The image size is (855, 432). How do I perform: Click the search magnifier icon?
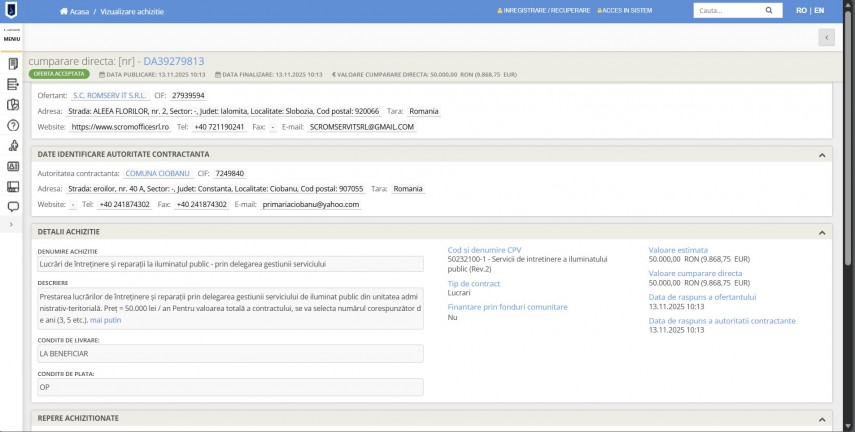(769, 11)
